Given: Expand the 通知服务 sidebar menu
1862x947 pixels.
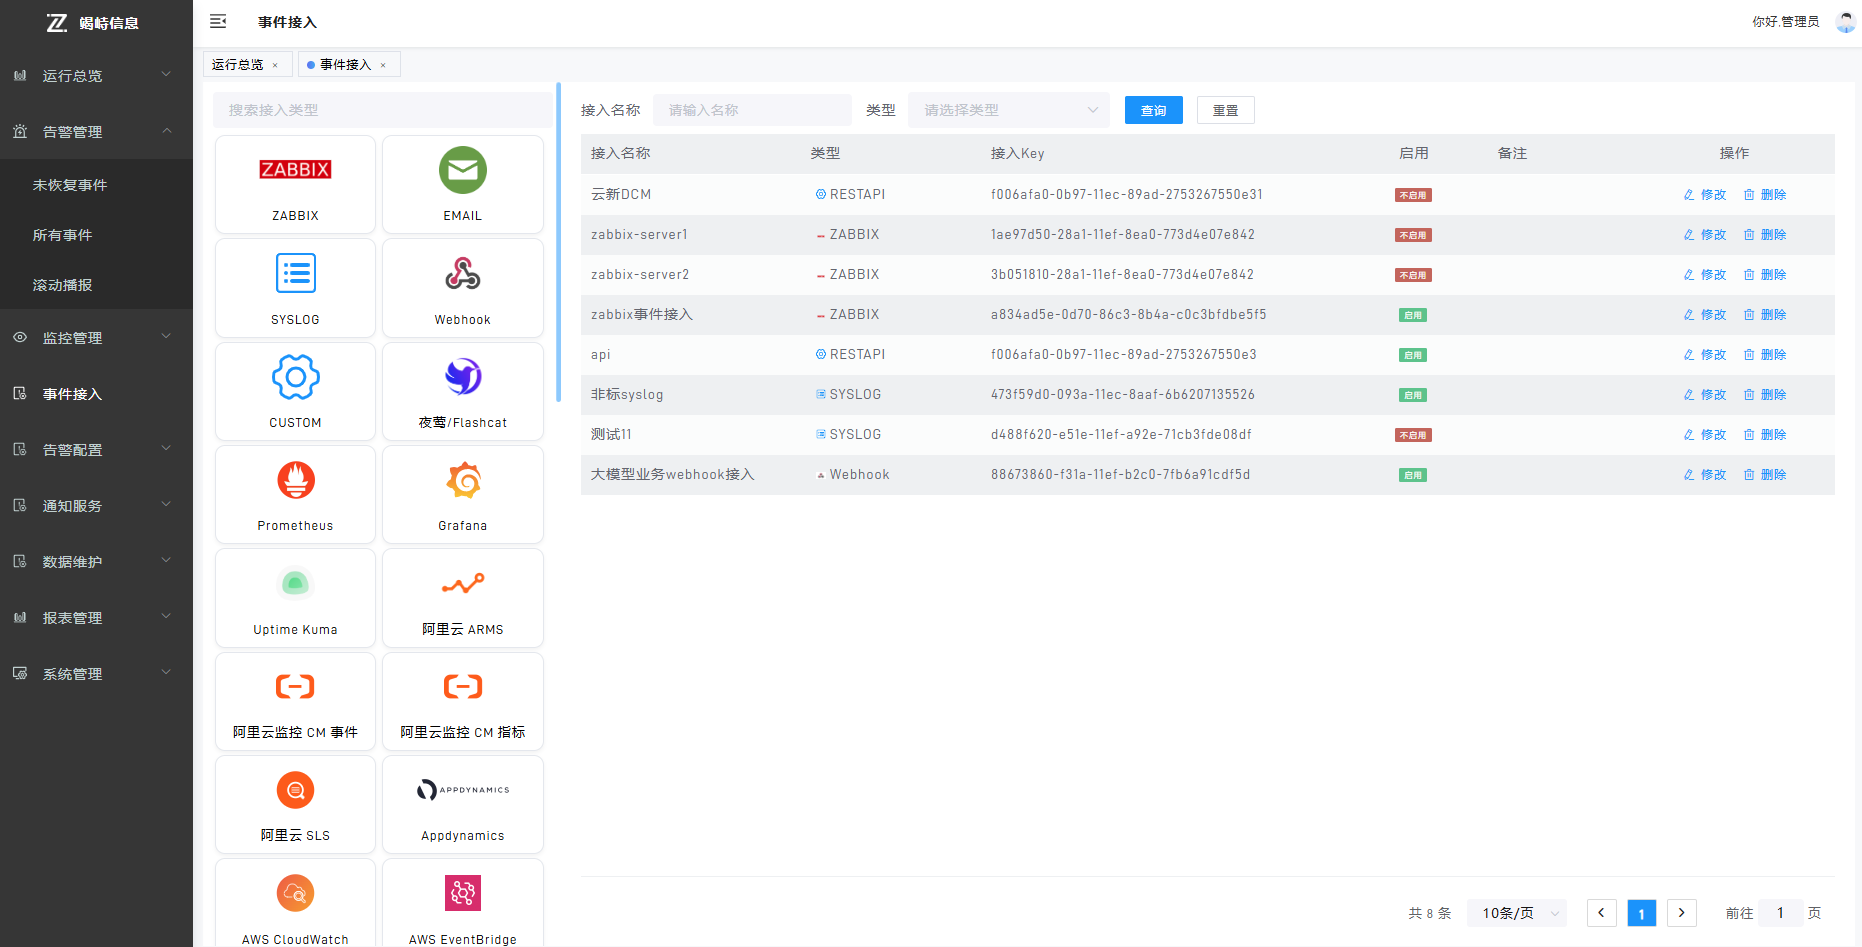Looking at the screenshot, I should (x=96, y=506).
